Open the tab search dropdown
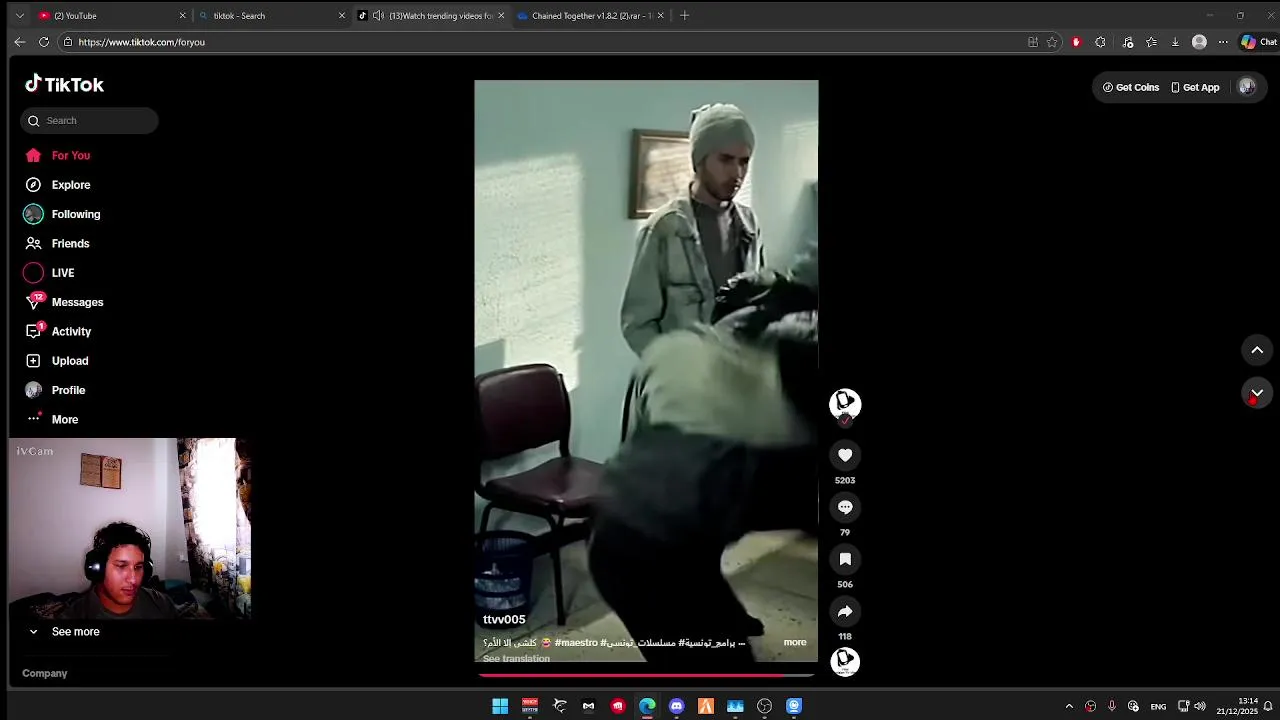The height and width of the screenshot is (720, 1280). 19,16
